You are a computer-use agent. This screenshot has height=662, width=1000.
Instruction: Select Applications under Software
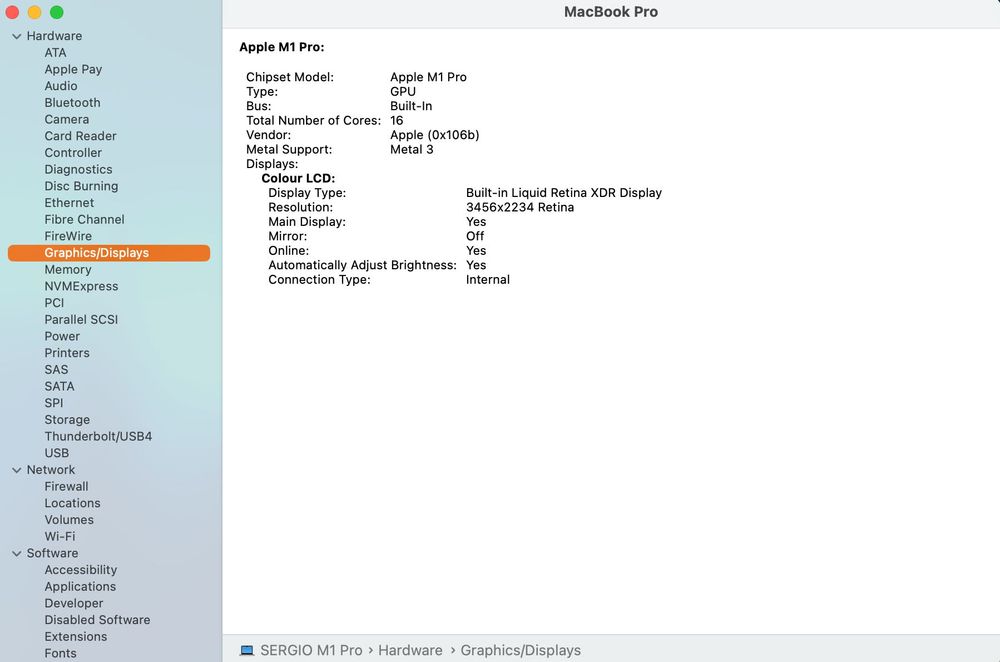tap(80, 587)
